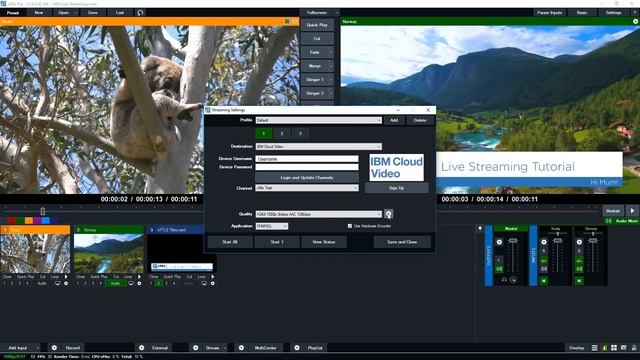Open MultiCorder settings gear icon
Viewport: 640px width, 360px height.
[241, 348]
